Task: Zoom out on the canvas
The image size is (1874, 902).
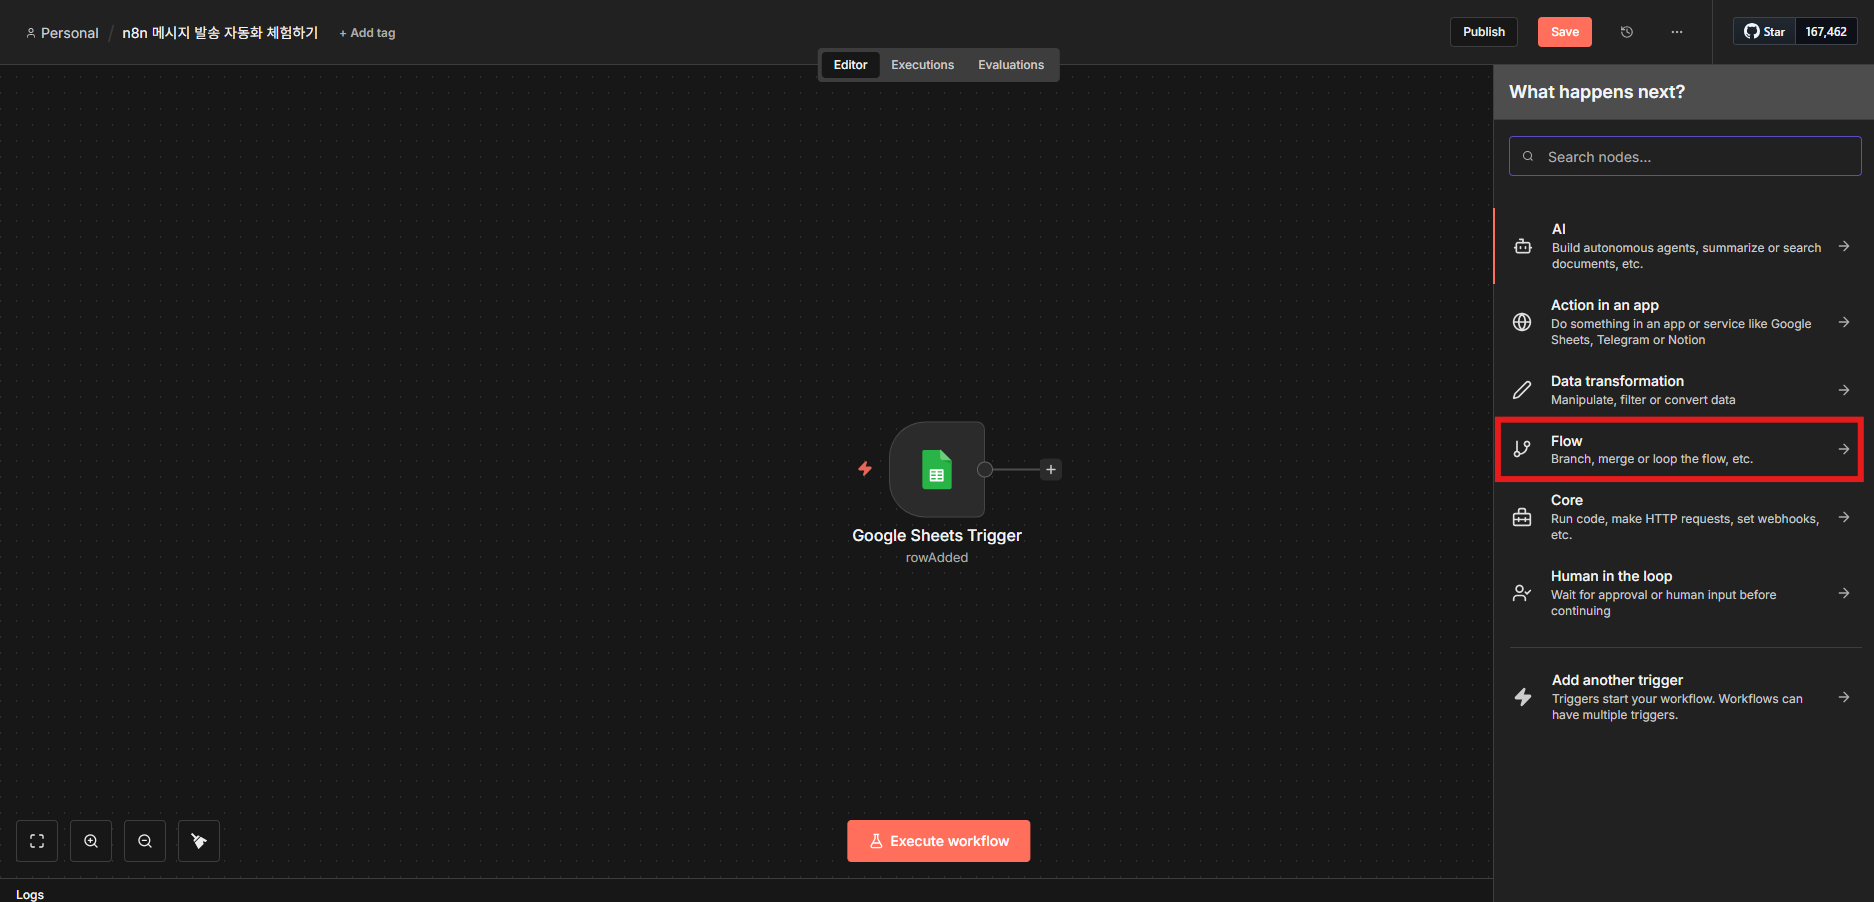Action: pyautogui.click(x=145, y=841)
